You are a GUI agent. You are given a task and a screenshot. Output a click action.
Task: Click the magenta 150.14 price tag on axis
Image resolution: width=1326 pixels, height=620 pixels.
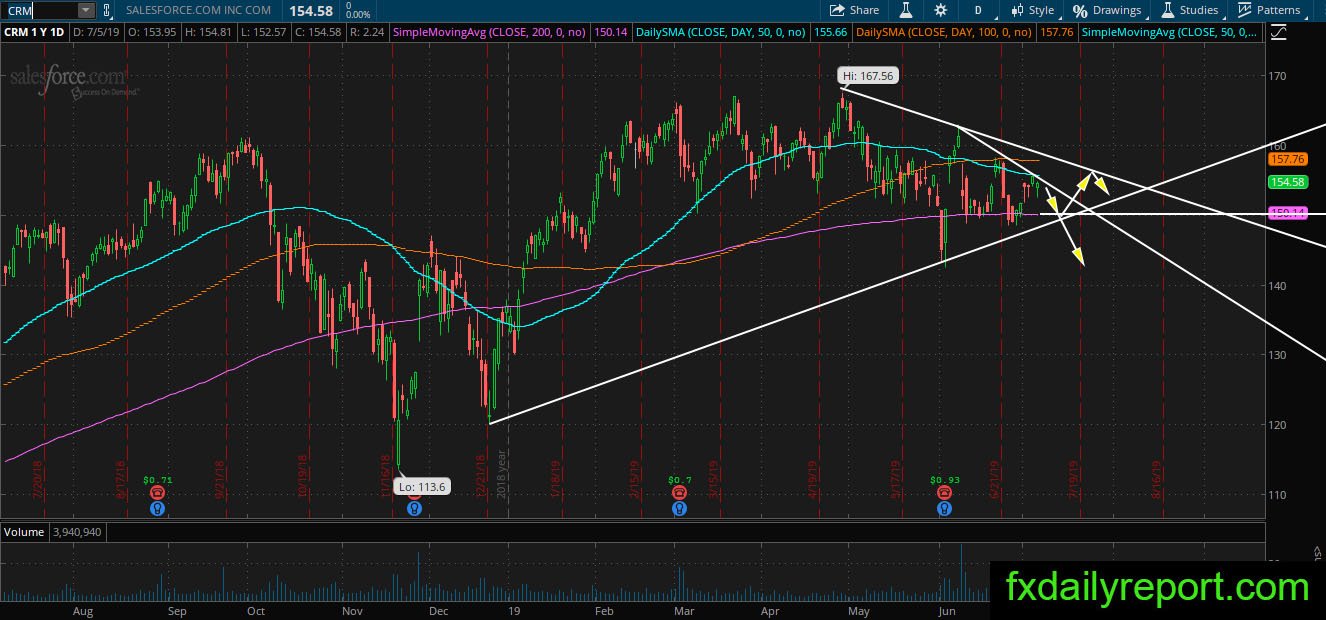(1287, 213)
